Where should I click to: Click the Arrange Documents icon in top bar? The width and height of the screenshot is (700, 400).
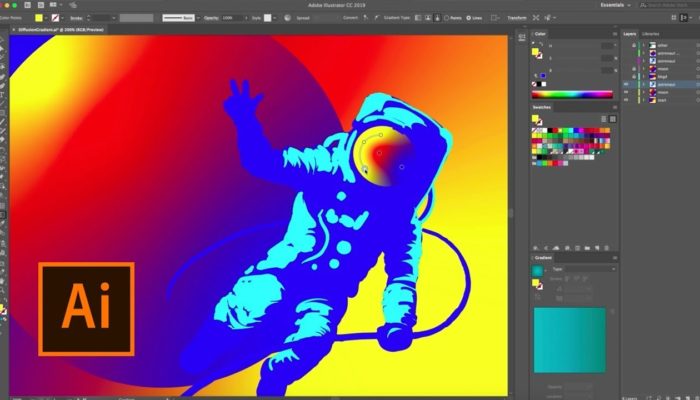tap(54, 5)
